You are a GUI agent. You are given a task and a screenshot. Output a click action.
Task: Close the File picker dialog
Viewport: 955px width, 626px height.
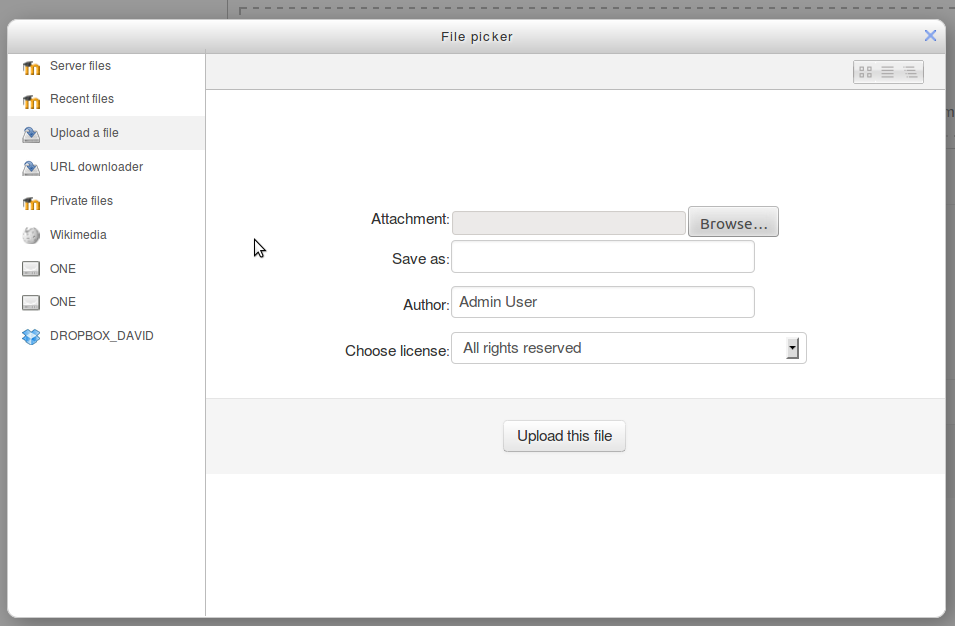tap(930, 36)
